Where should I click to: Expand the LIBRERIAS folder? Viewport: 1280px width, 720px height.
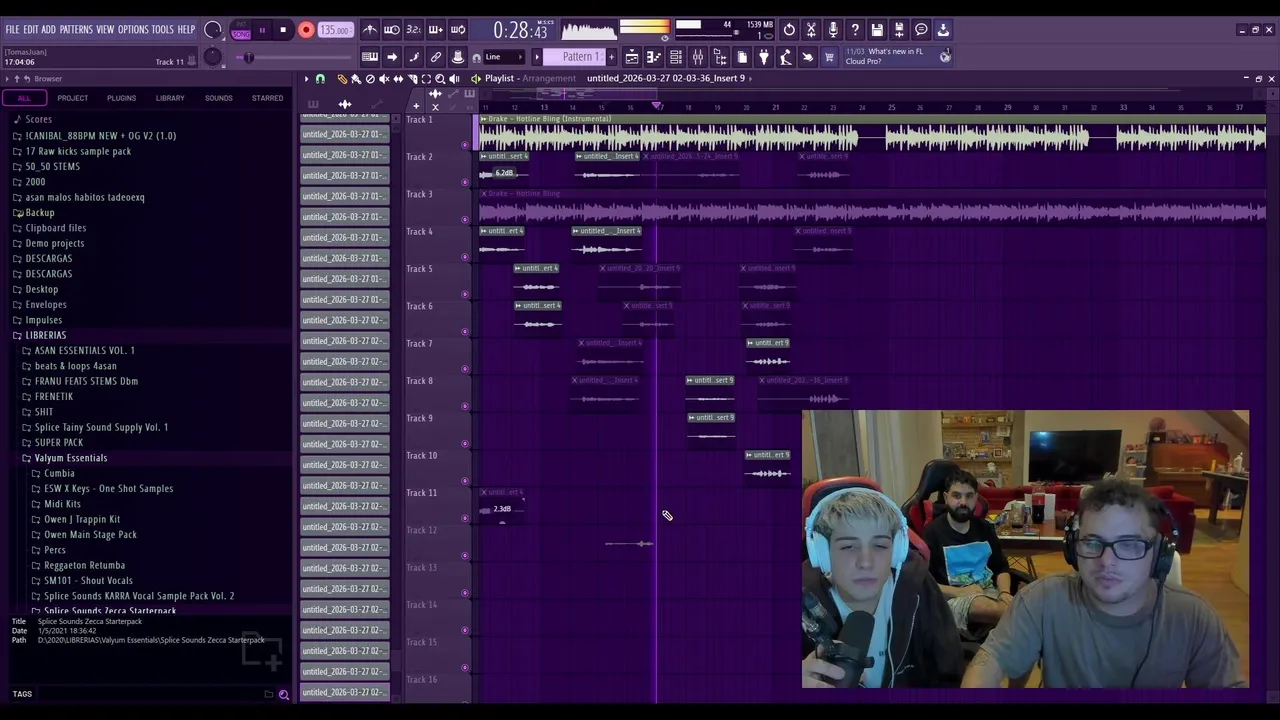(45, 335)
